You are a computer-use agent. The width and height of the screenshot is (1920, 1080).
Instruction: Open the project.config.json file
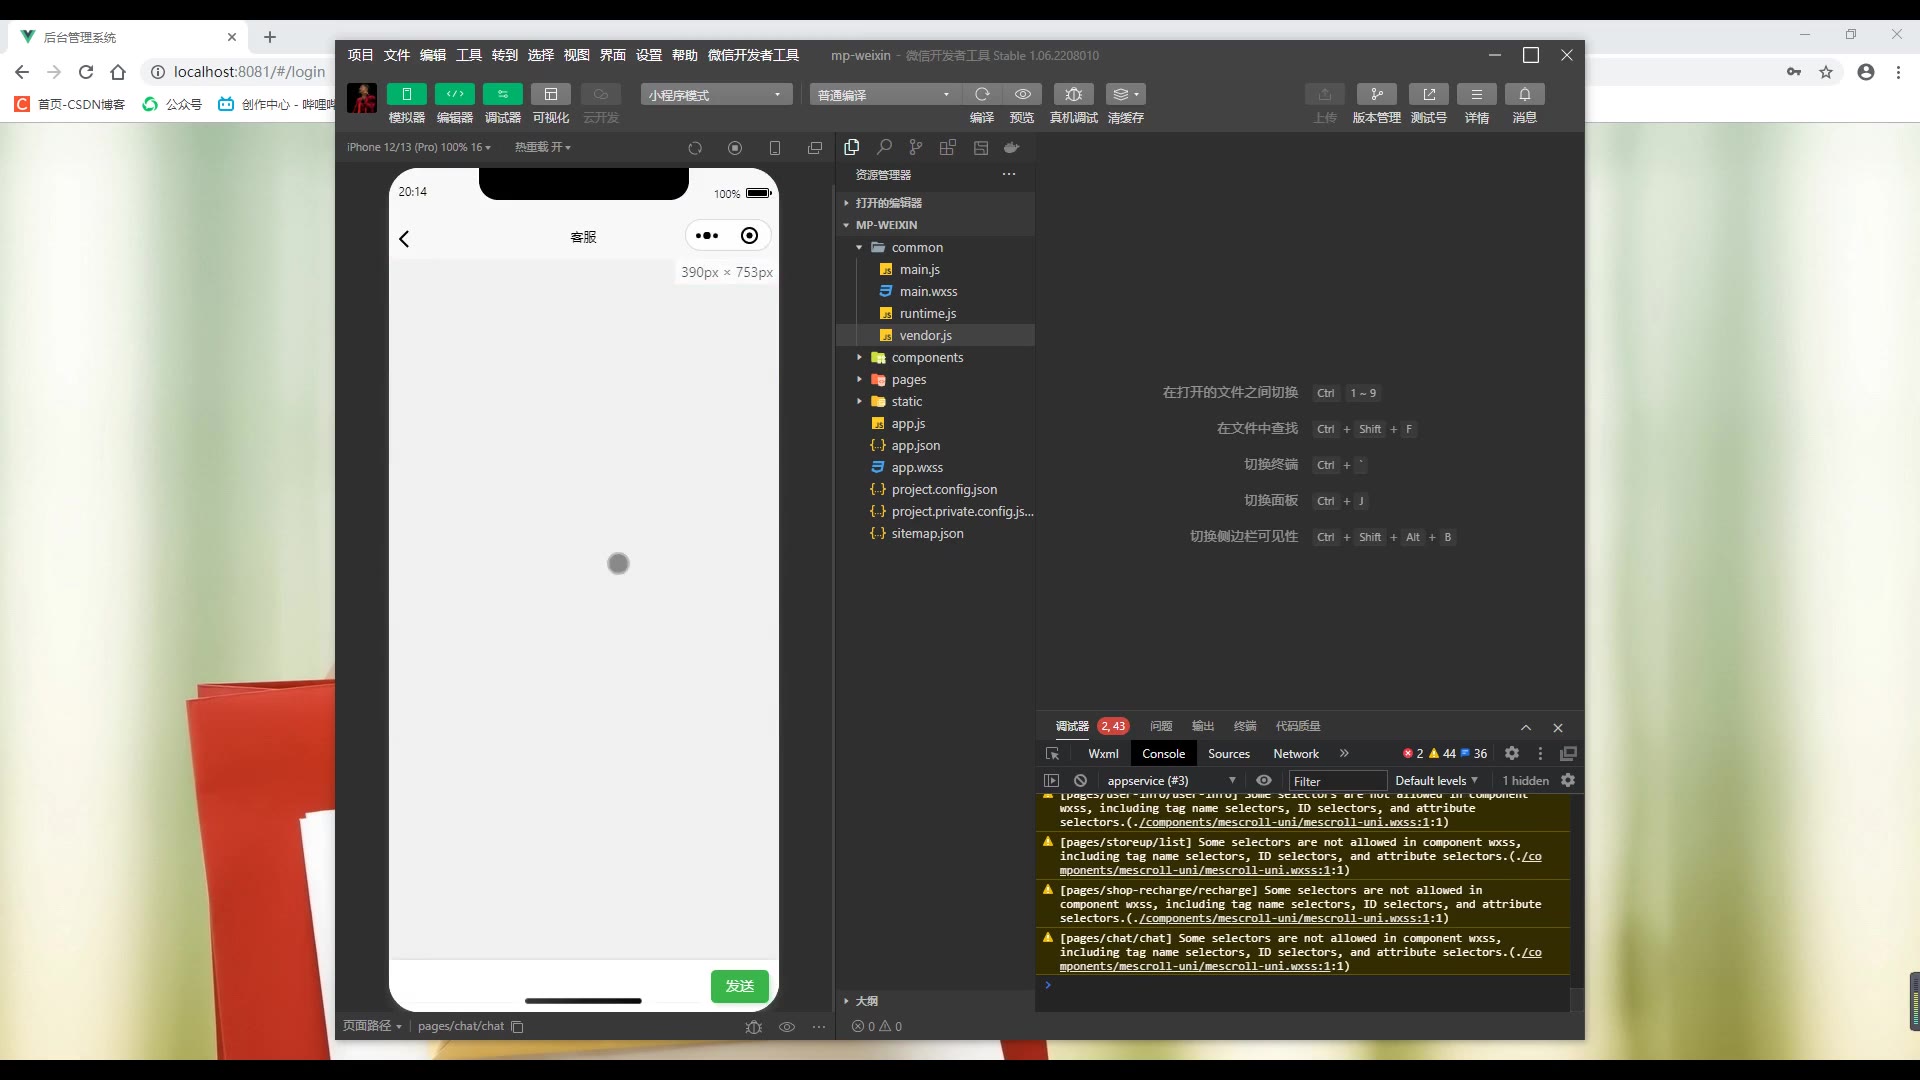(x=935, y=489)
